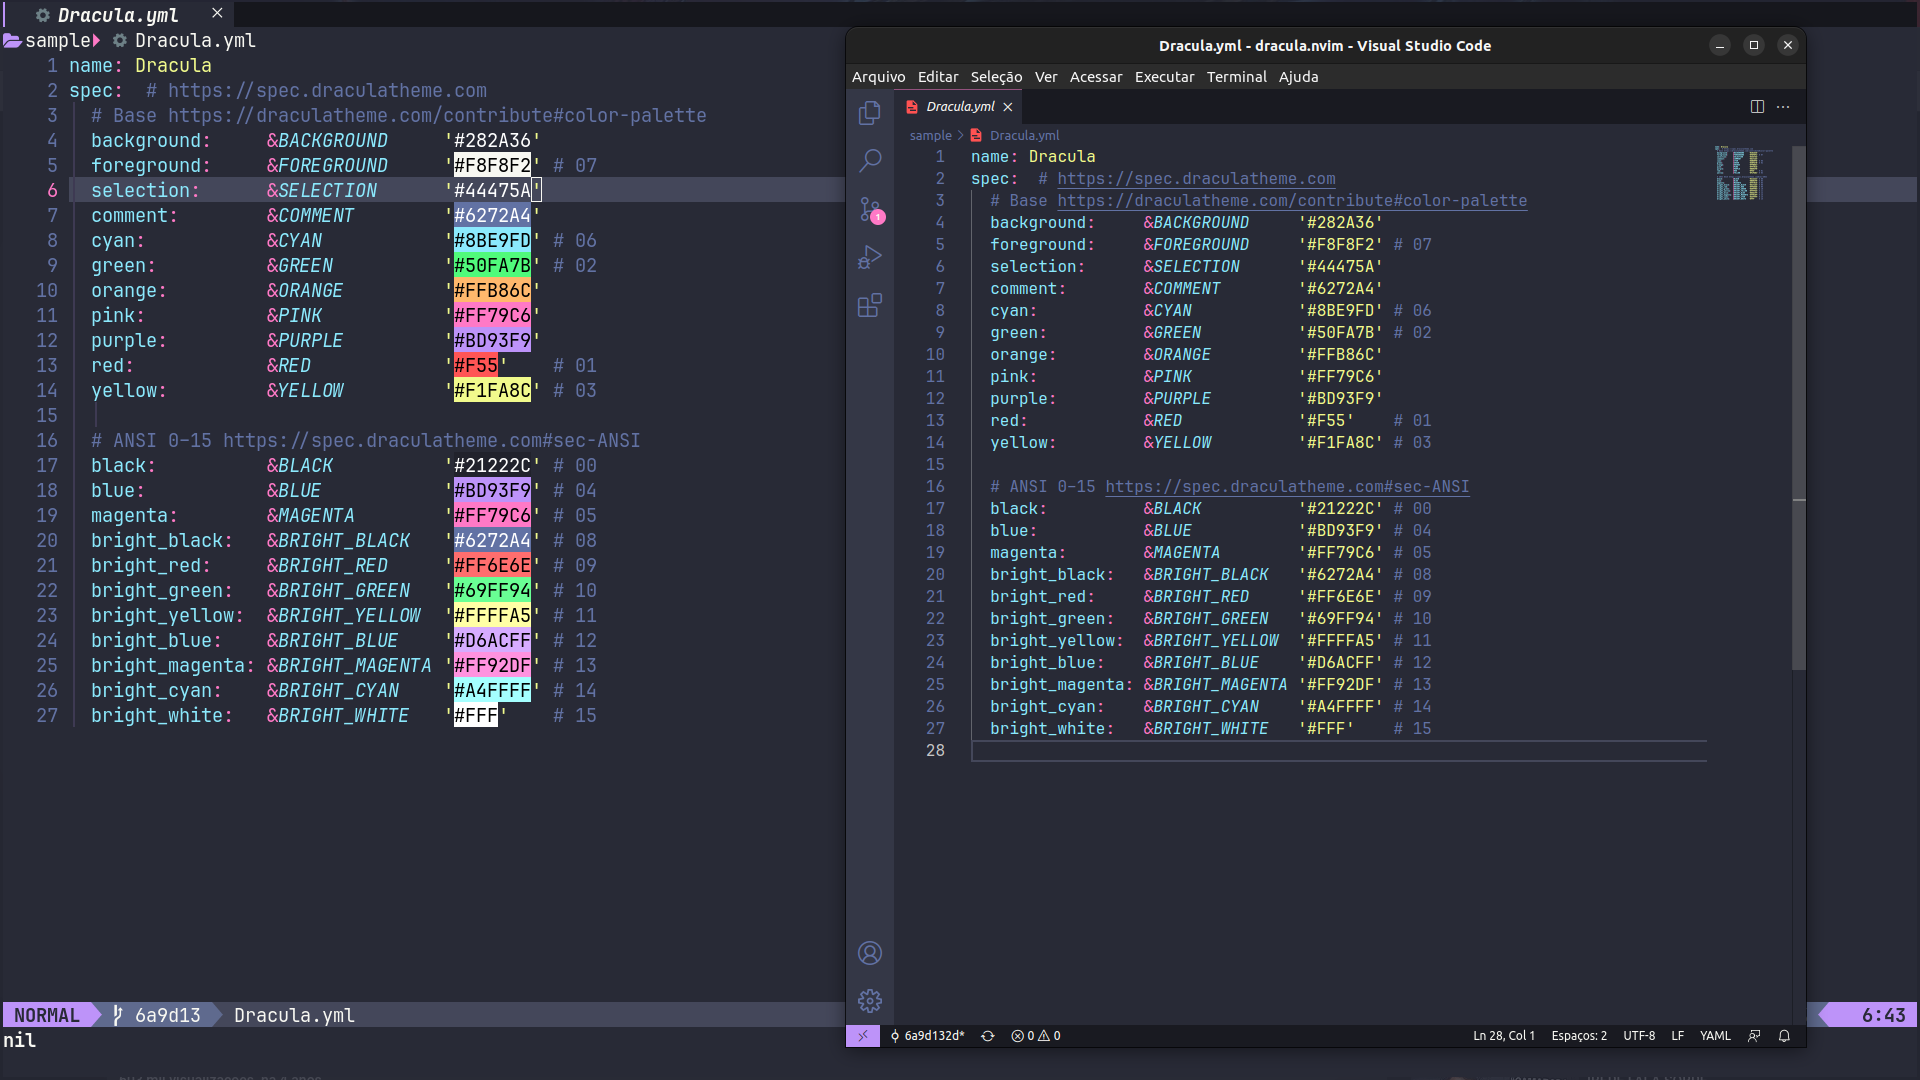Screen dimensions: 1920x1080
Task: Click the #8BE9FD cyan swatch in Neovim
Action: 492,241
